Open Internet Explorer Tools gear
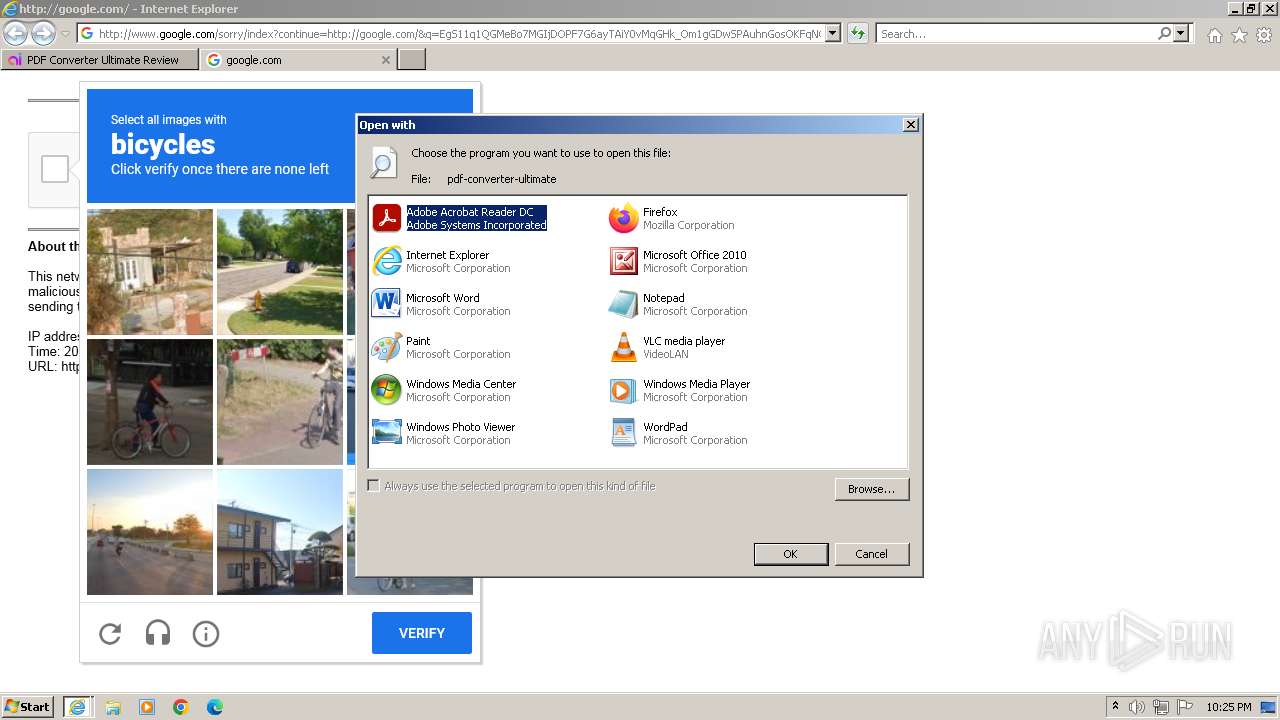Screen dimensions: 1280x720 pos(1264,35)
